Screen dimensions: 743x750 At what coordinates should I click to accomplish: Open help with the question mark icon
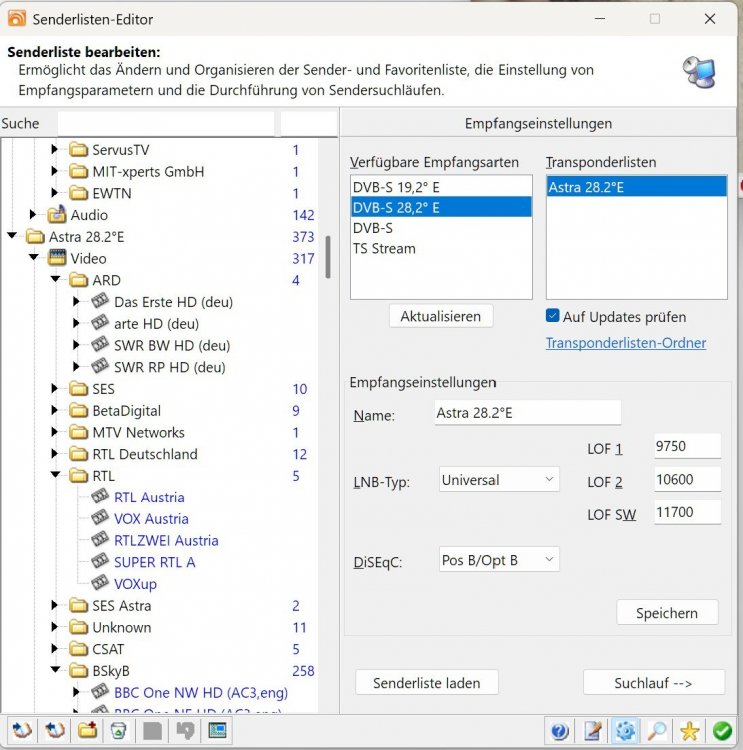coord(560,731)
